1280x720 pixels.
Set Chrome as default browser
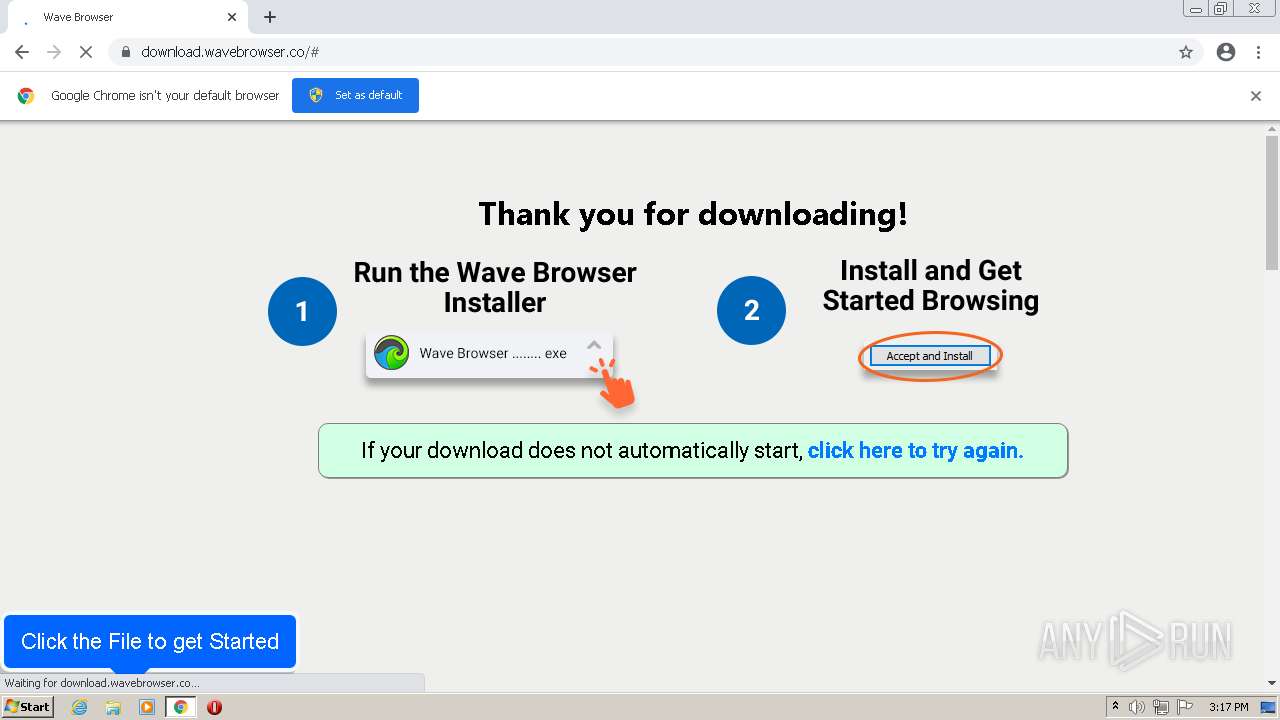click(x=355, y=95)
